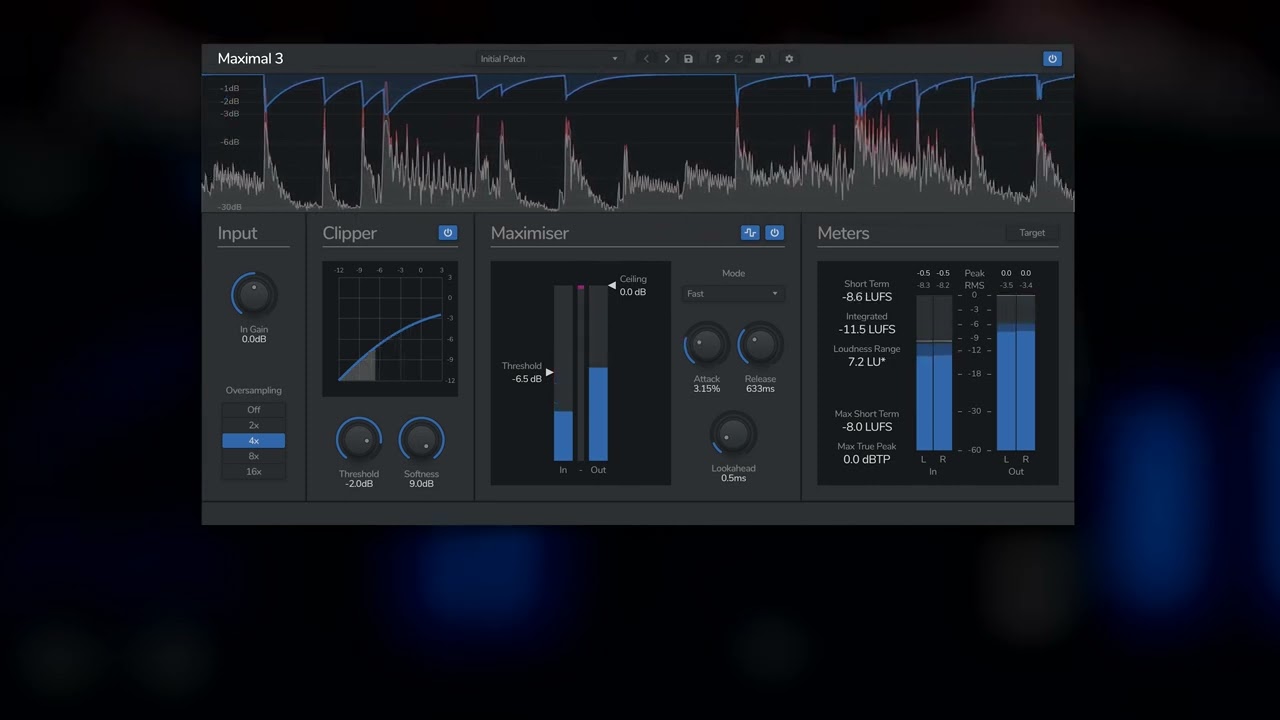Viewport: 1280px width, 720px height.
Task: Go to the previous preset arrow
Action: [x=646, y=59]
